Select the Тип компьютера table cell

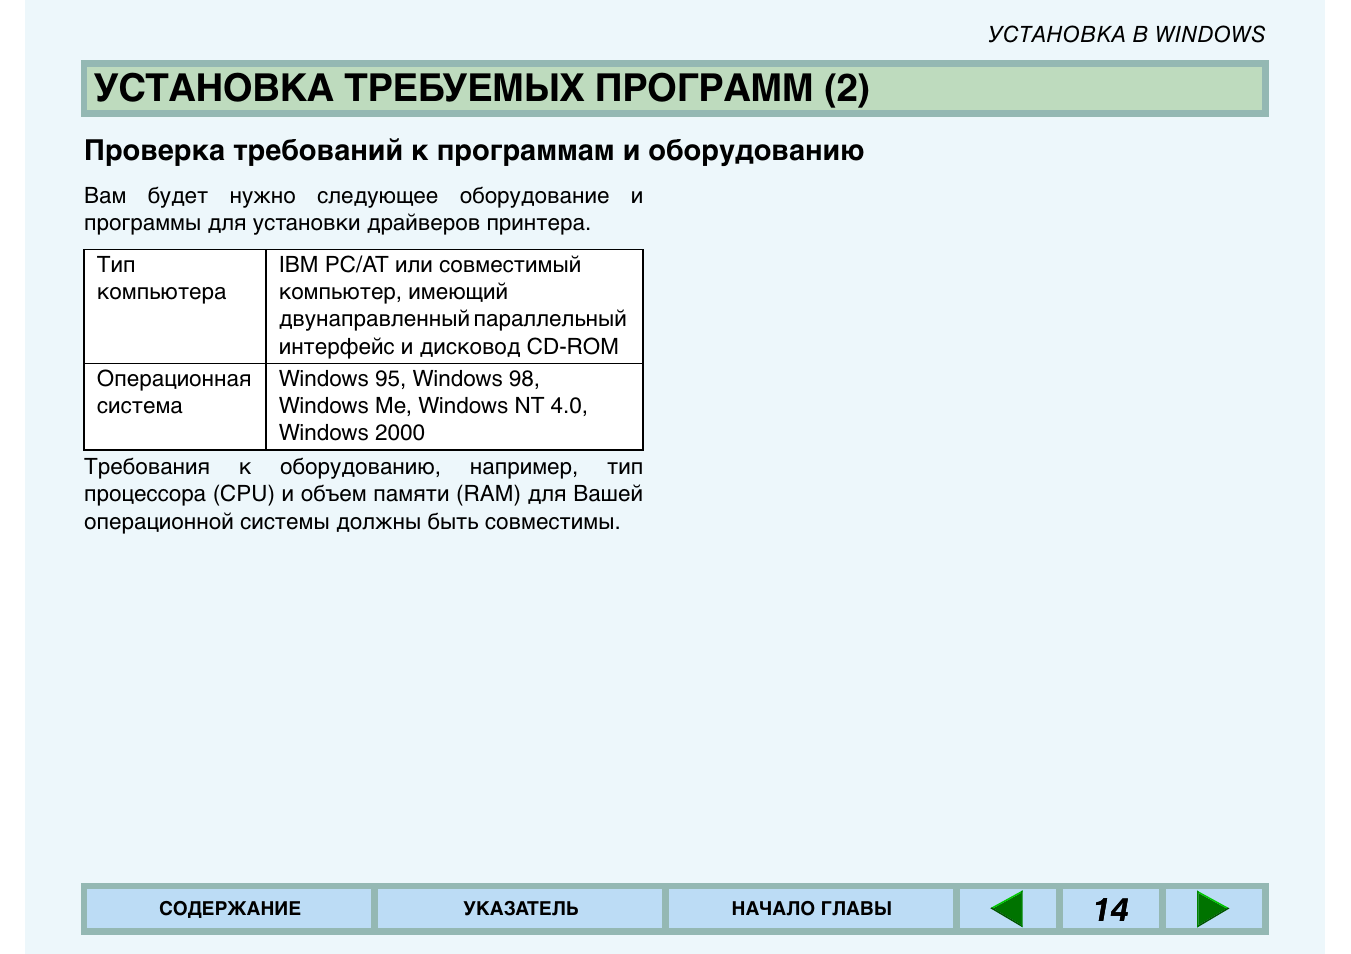[161, 279]
